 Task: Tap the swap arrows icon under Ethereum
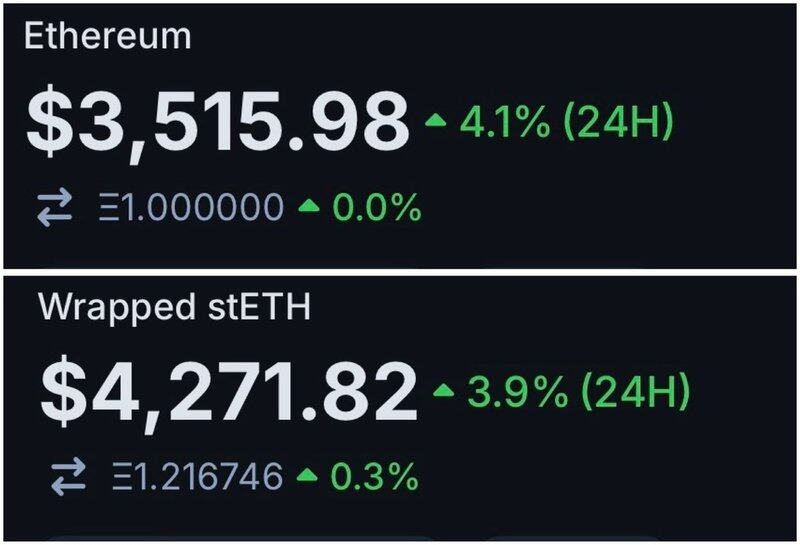point(57,208)
